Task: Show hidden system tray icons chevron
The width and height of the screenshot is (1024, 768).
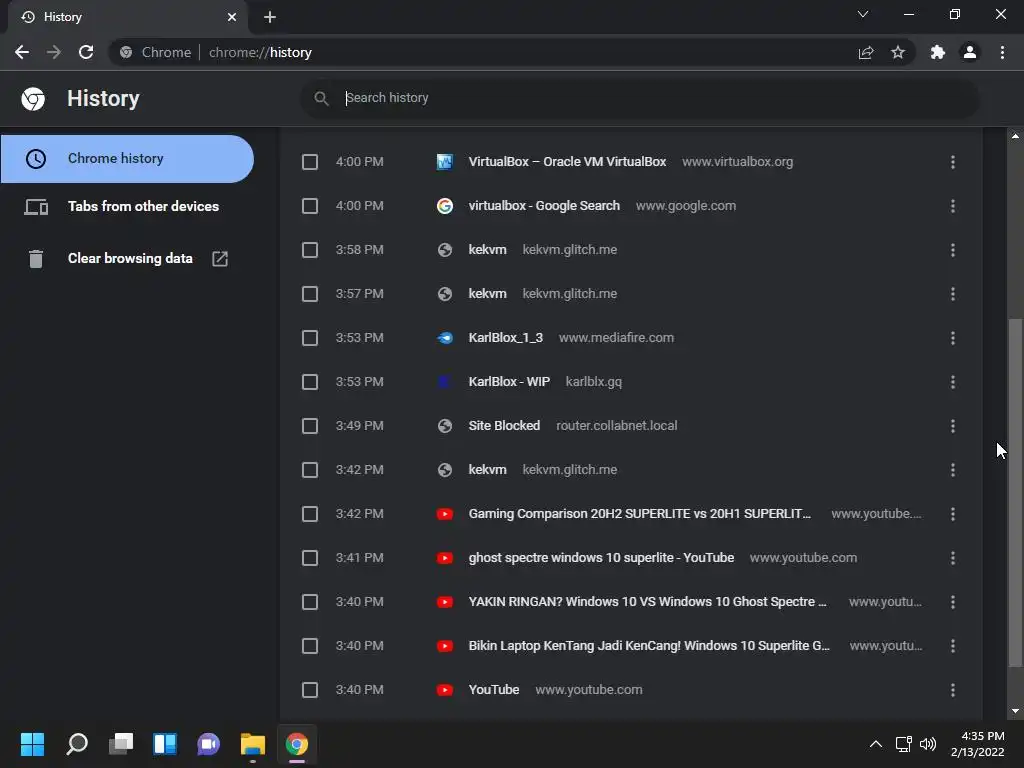Action: click(876, 744)
